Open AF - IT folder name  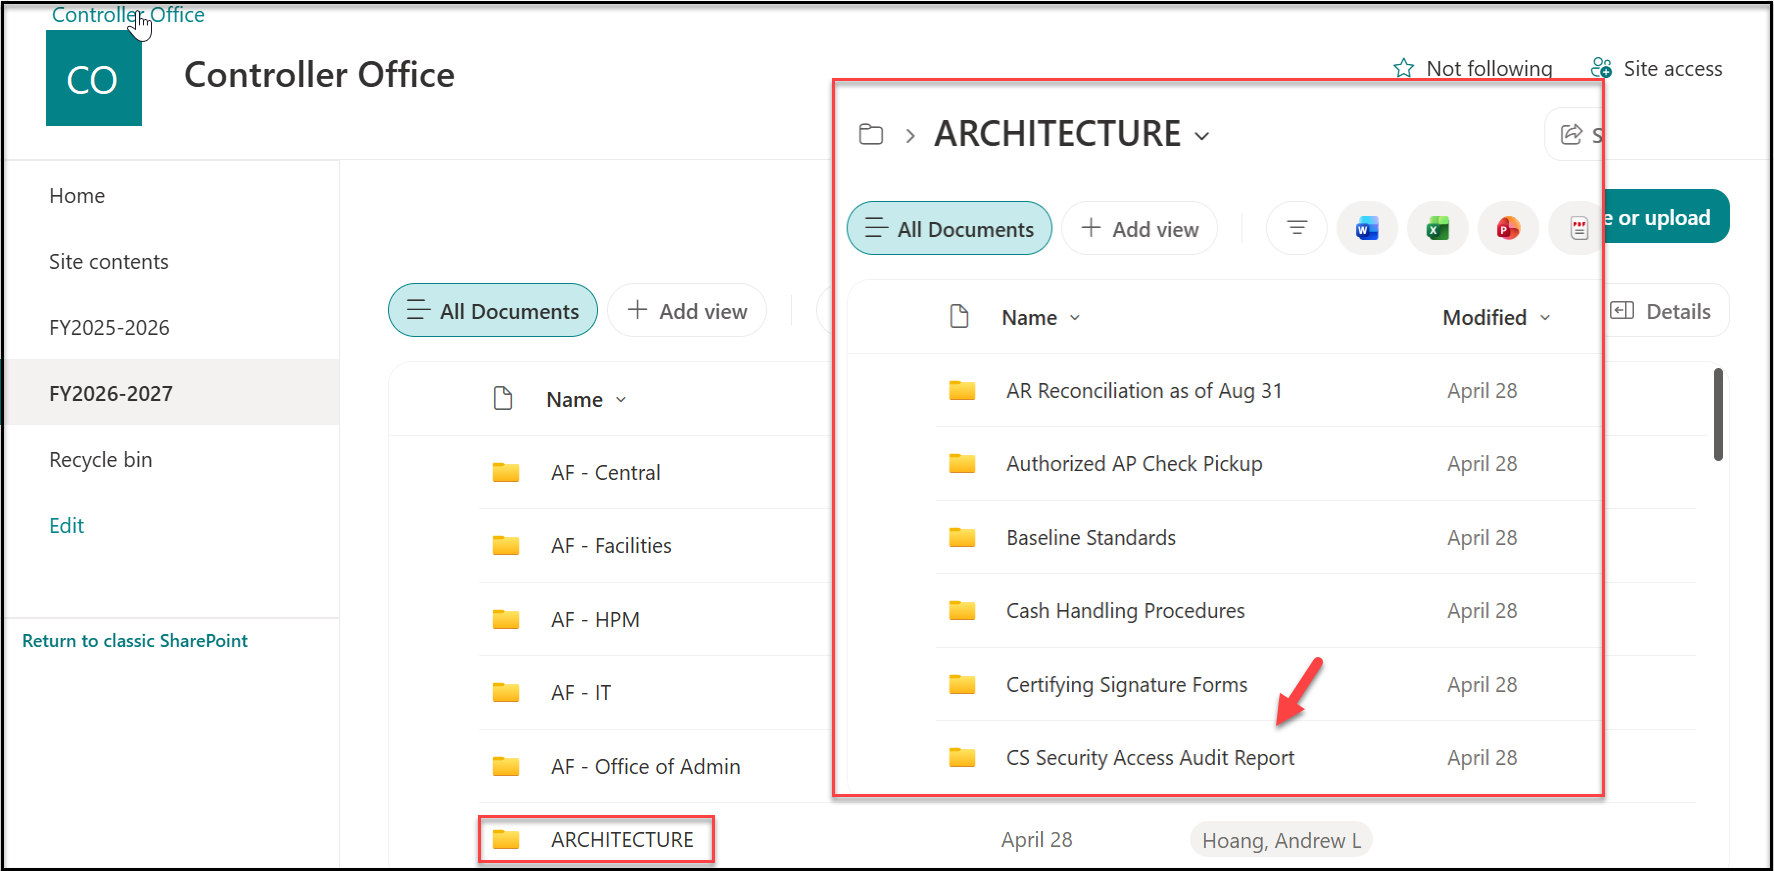coord(581,693)
